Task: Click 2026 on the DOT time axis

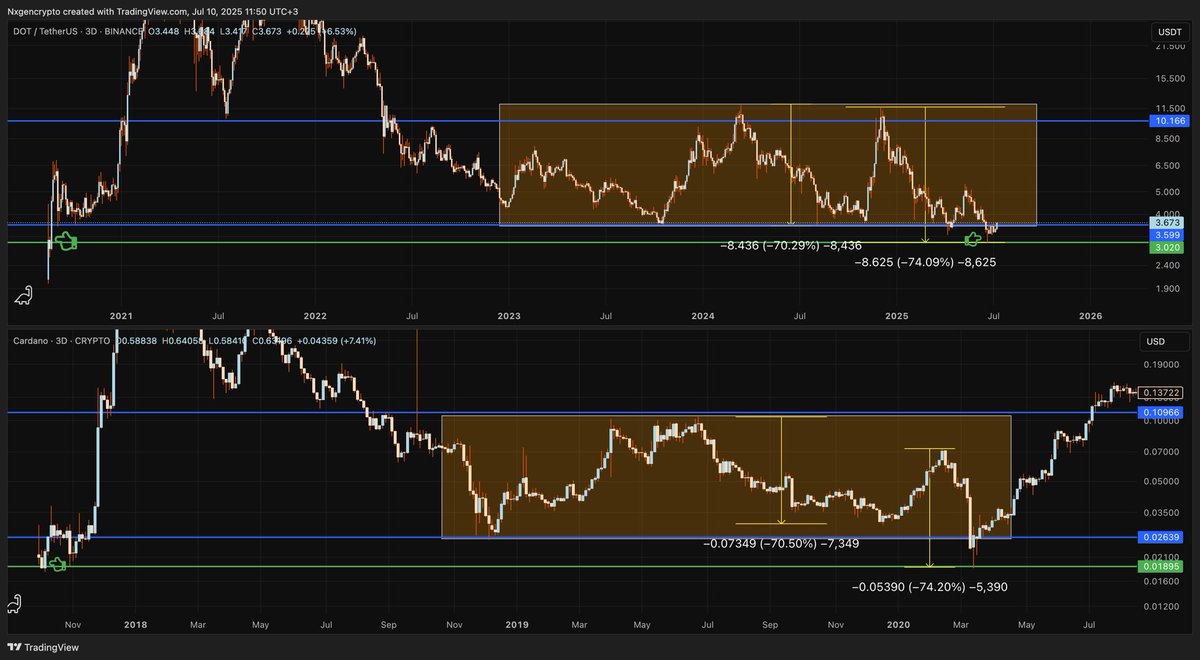Action: tap(1091, 316)
